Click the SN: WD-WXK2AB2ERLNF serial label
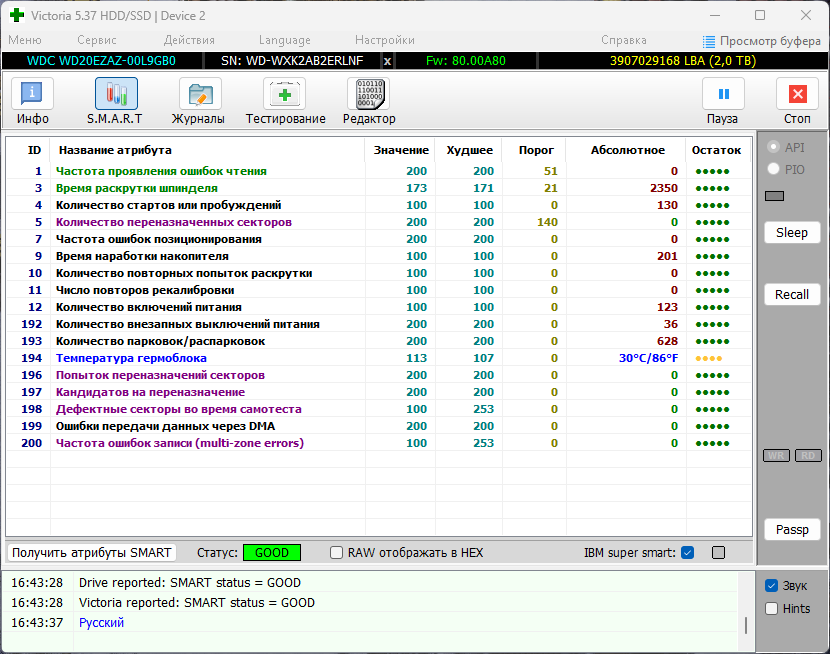Screen dimensions: 830x654 click(x=292, y=61)
